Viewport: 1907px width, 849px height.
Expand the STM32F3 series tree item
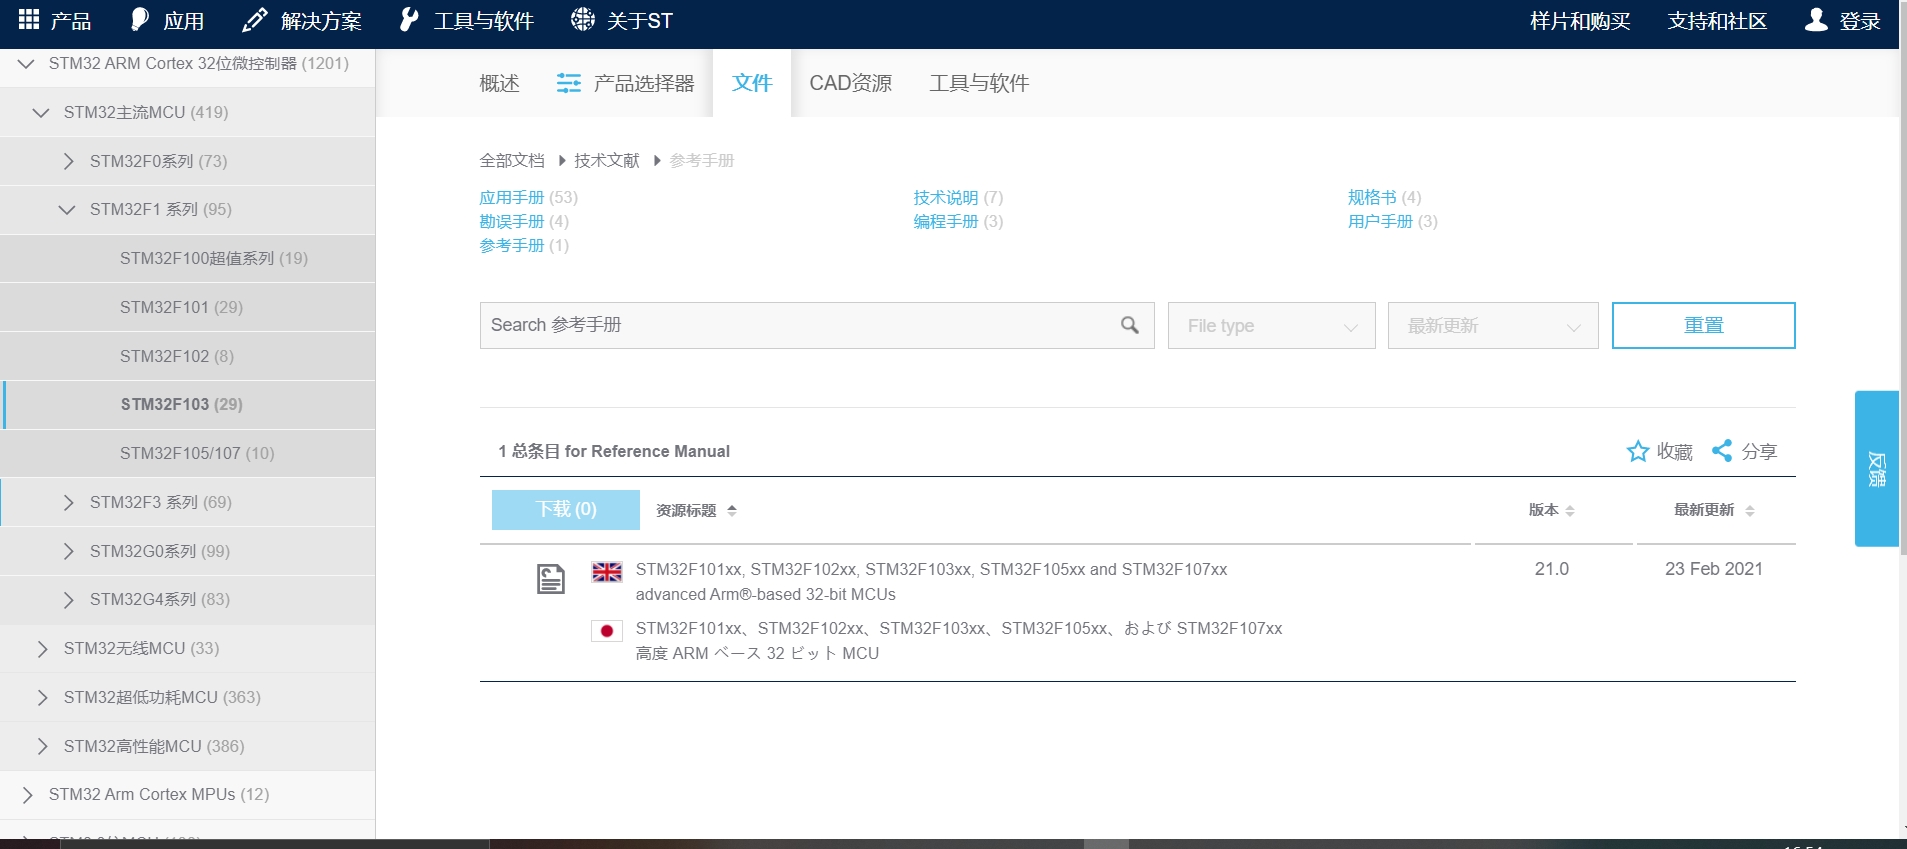(68, 502)
